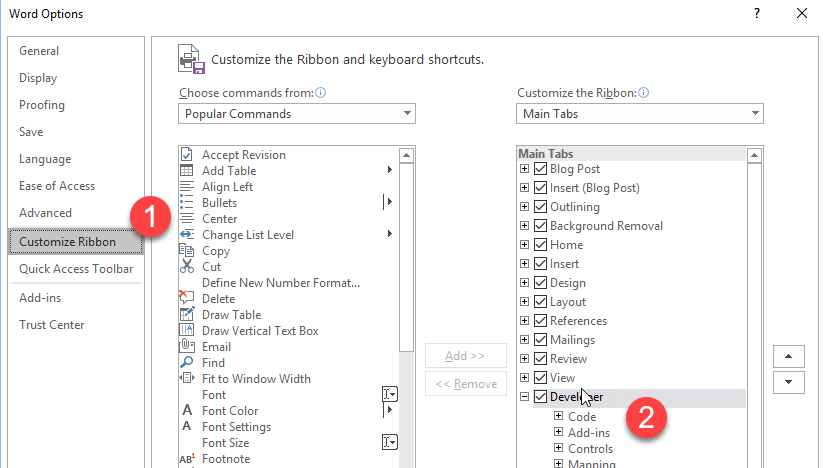Click the Move Down arrow button
Screen dimensions: 823x468
pyautogui.click(x=788, y=382)
